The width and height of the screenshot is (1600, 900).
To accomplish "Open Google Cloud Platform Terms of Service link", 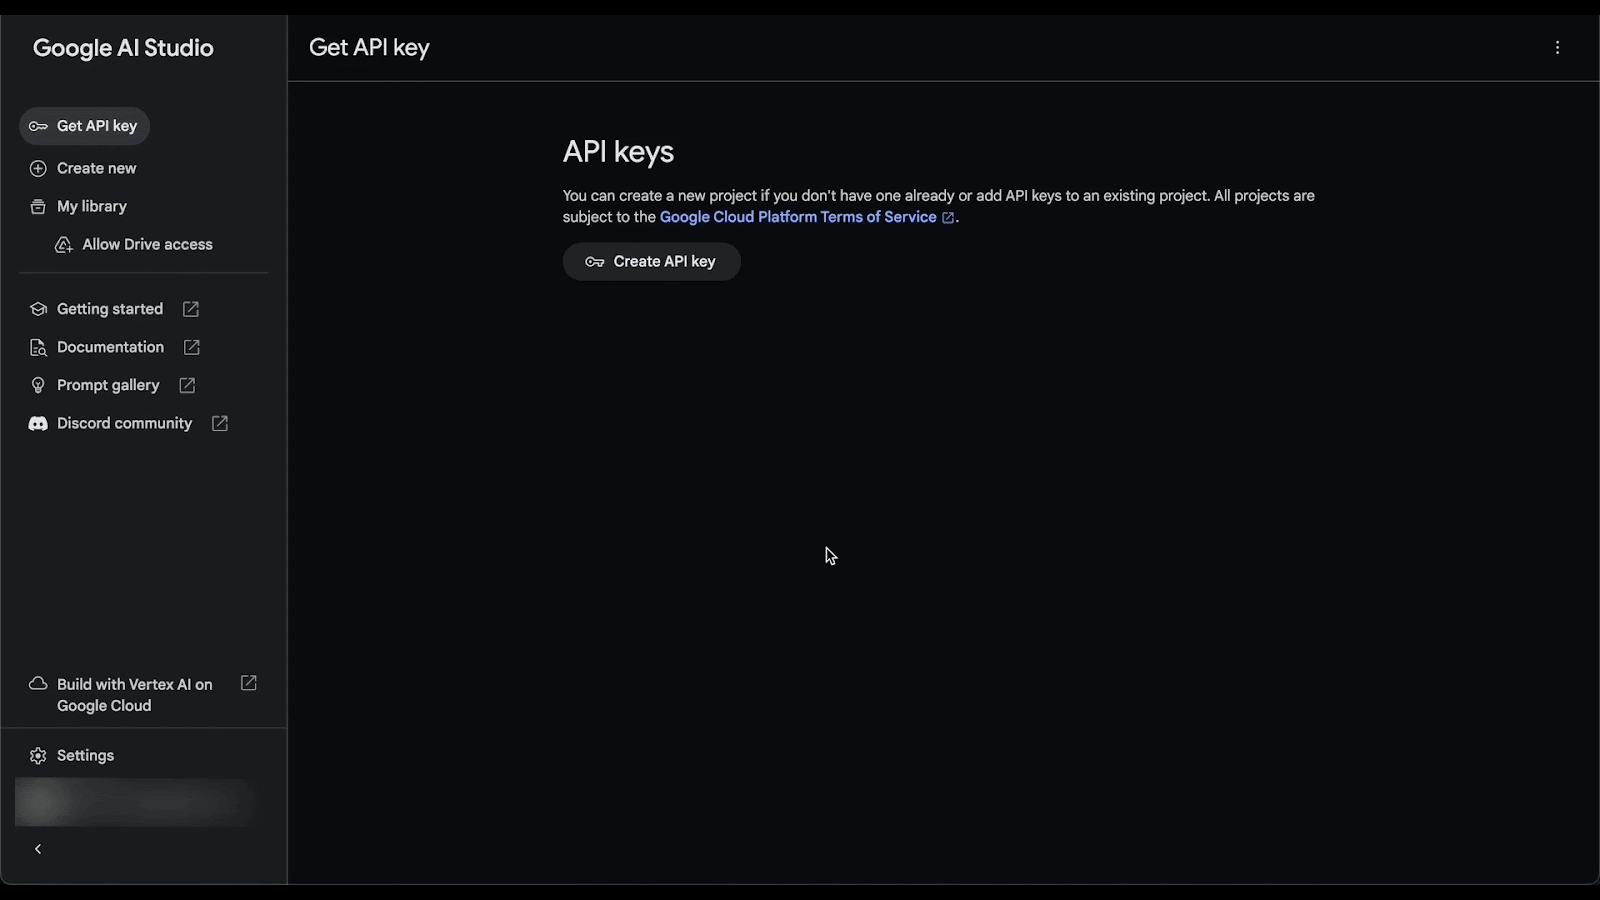I will coord(798,217).
